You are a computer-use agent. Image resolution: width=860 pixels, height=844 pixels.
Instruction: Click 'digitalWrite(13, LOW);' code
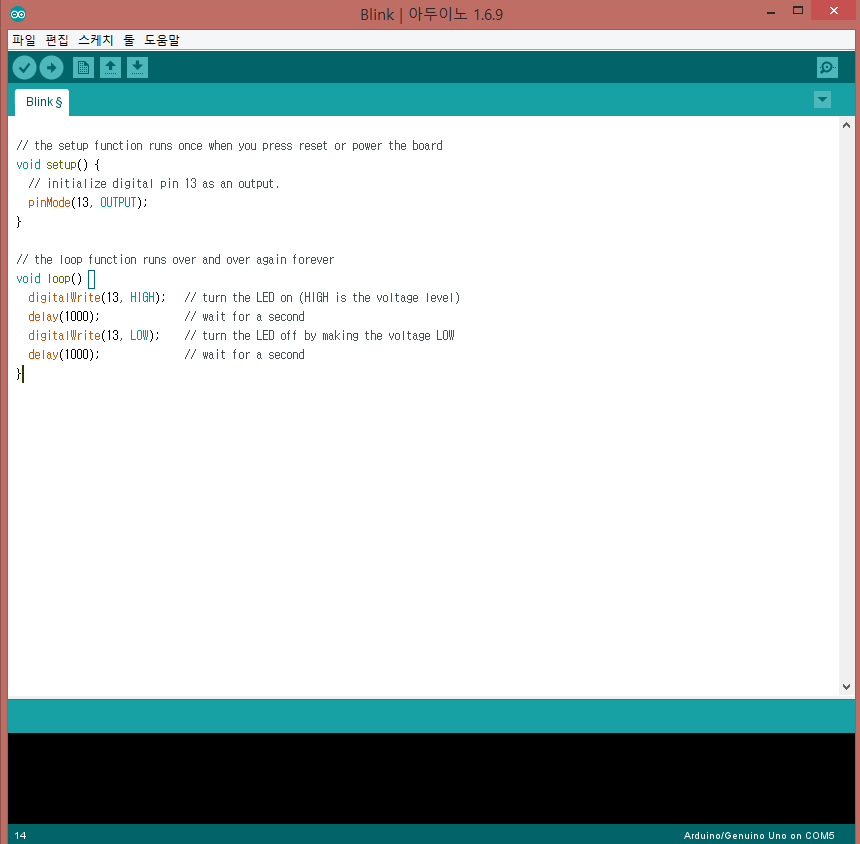94,335
